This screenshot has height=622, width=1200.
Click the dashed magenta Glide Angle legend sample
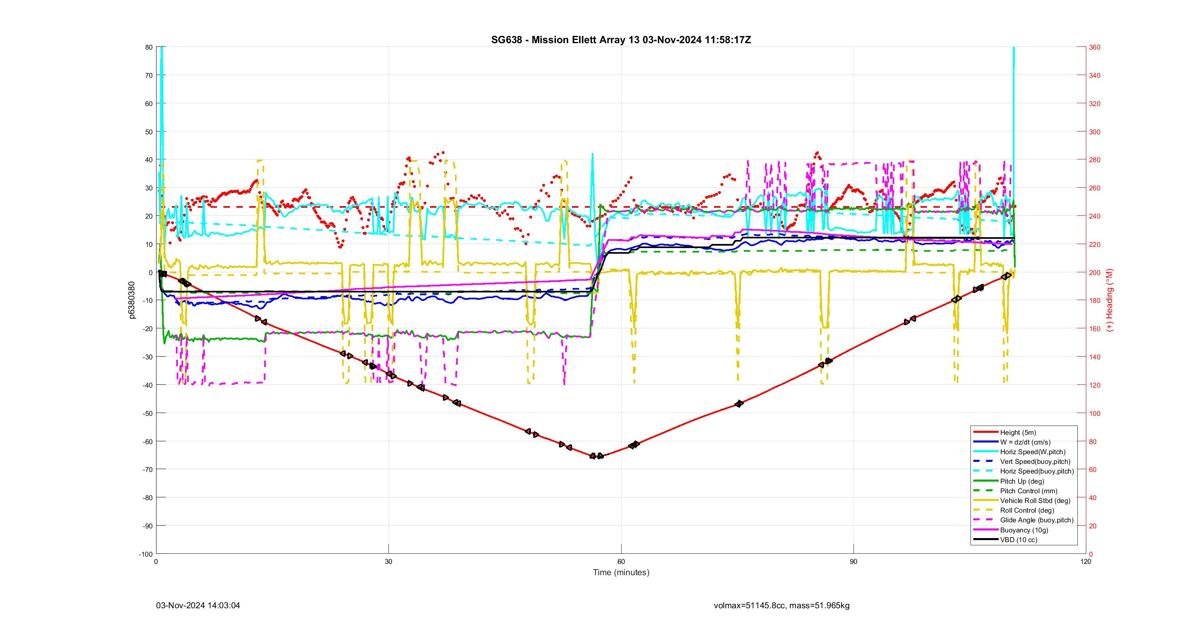985,520
